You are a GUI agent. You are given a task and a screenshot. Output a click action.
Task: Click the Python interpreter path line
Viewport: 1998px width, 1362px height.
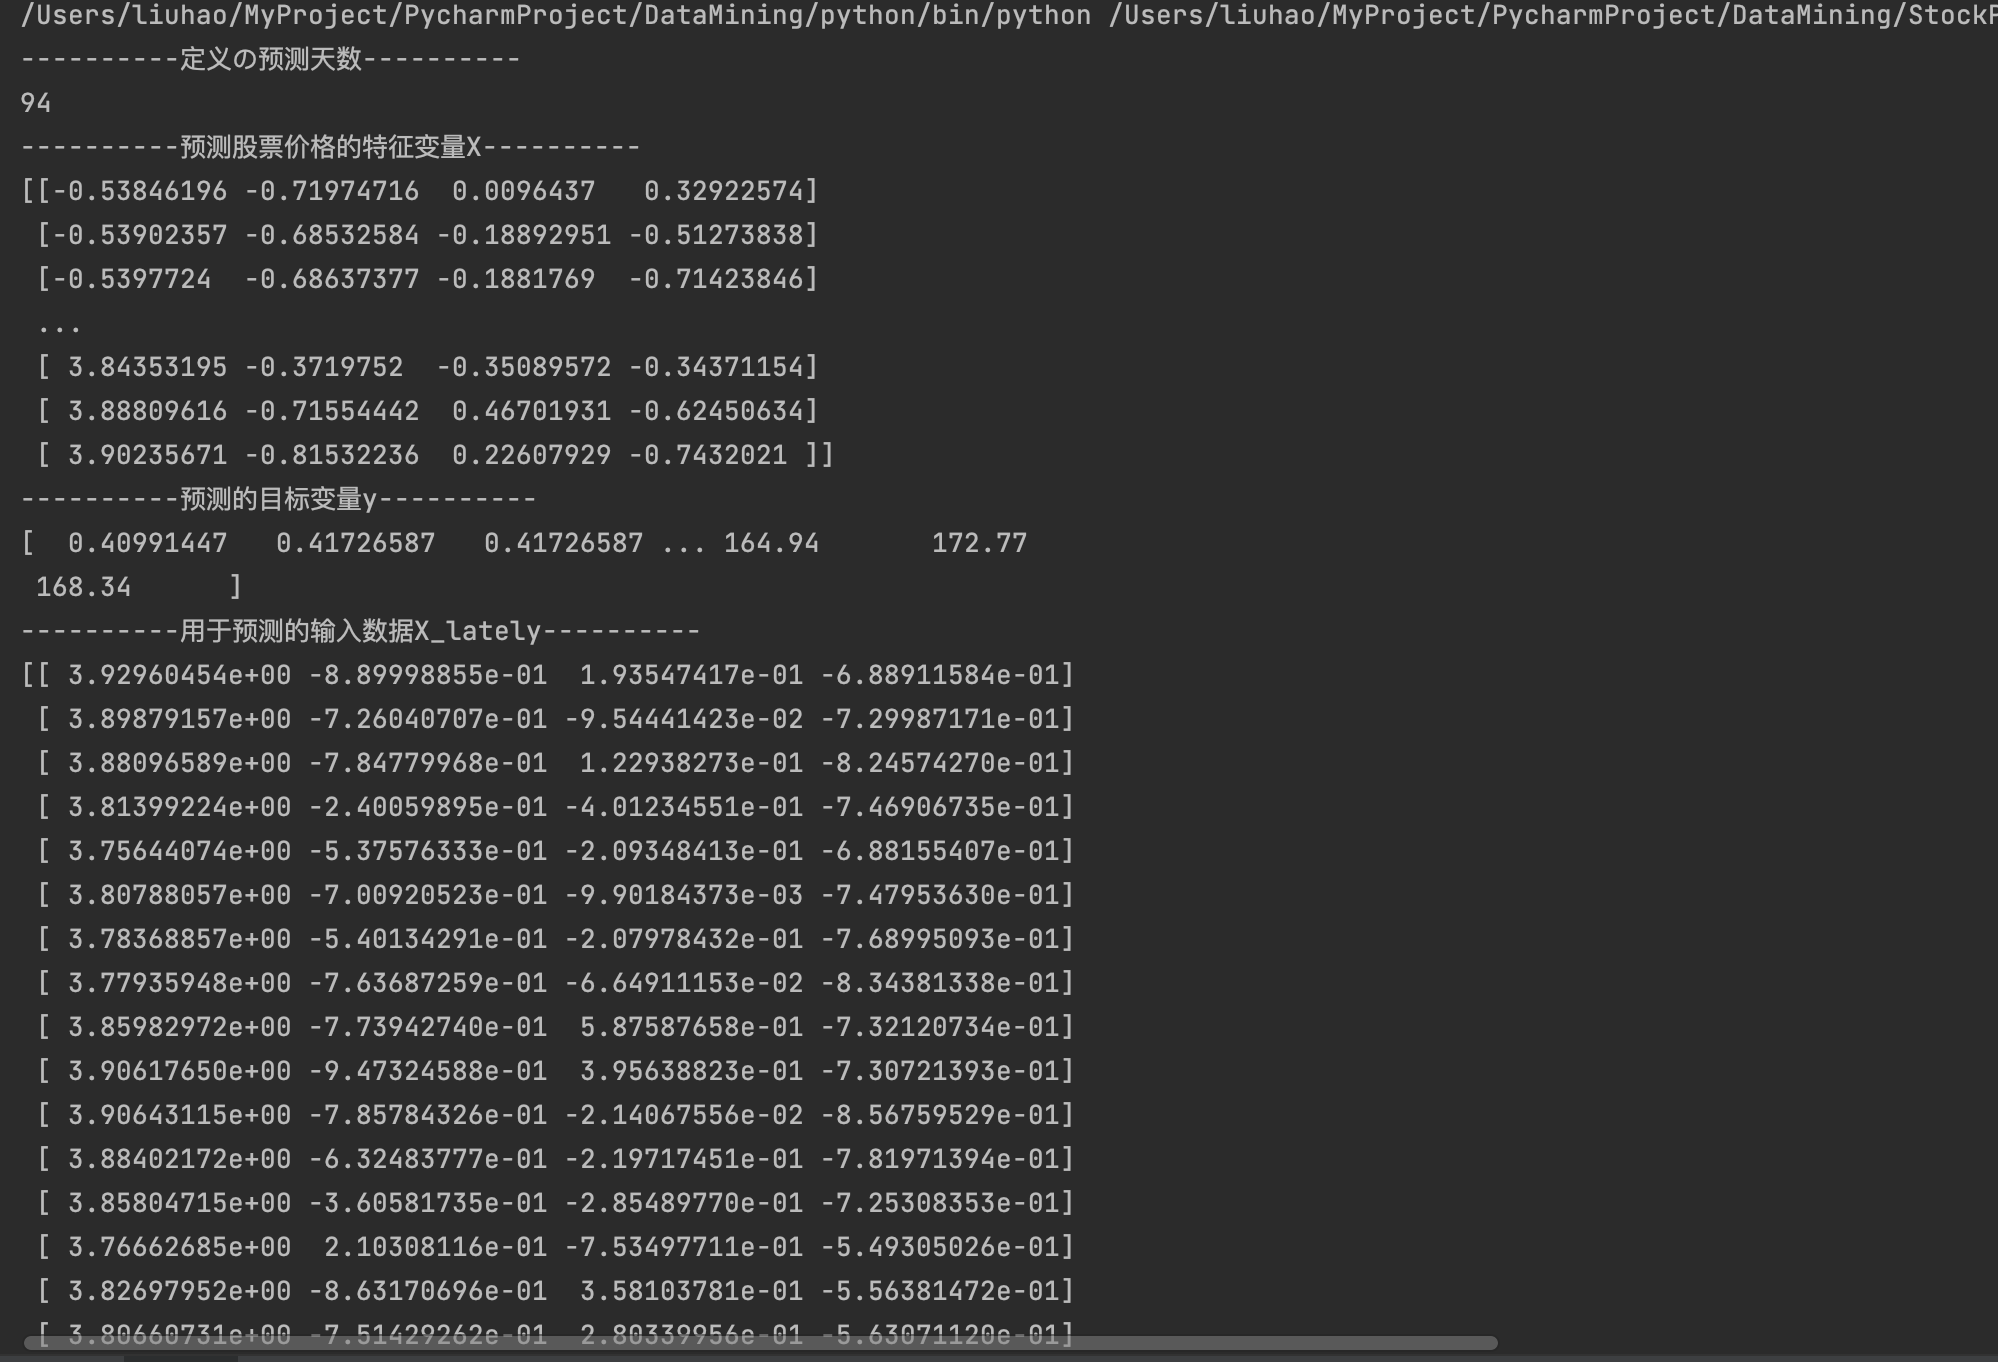pyautogui.click(x=1009, y=15)
